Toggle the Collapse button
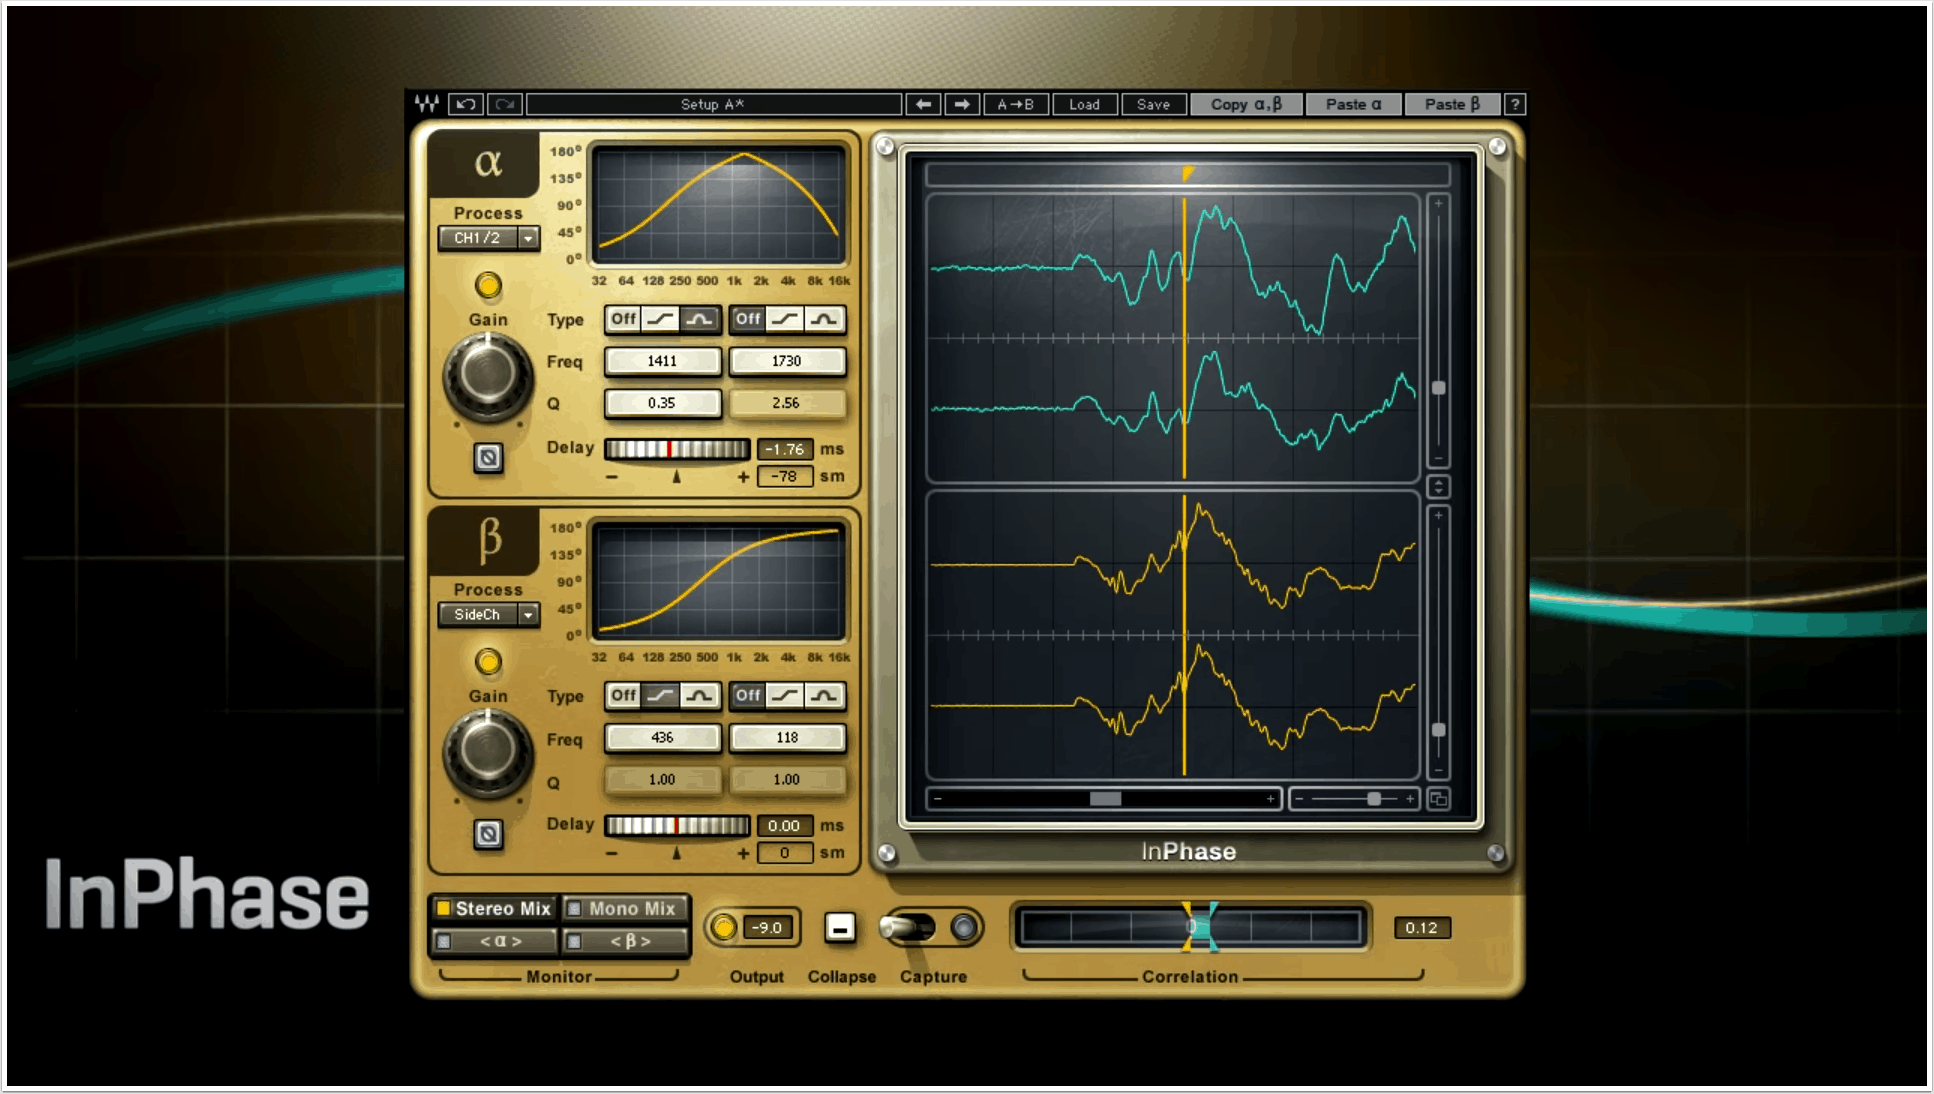This screenshot has width=1934, height=1094. coord(840,928)
